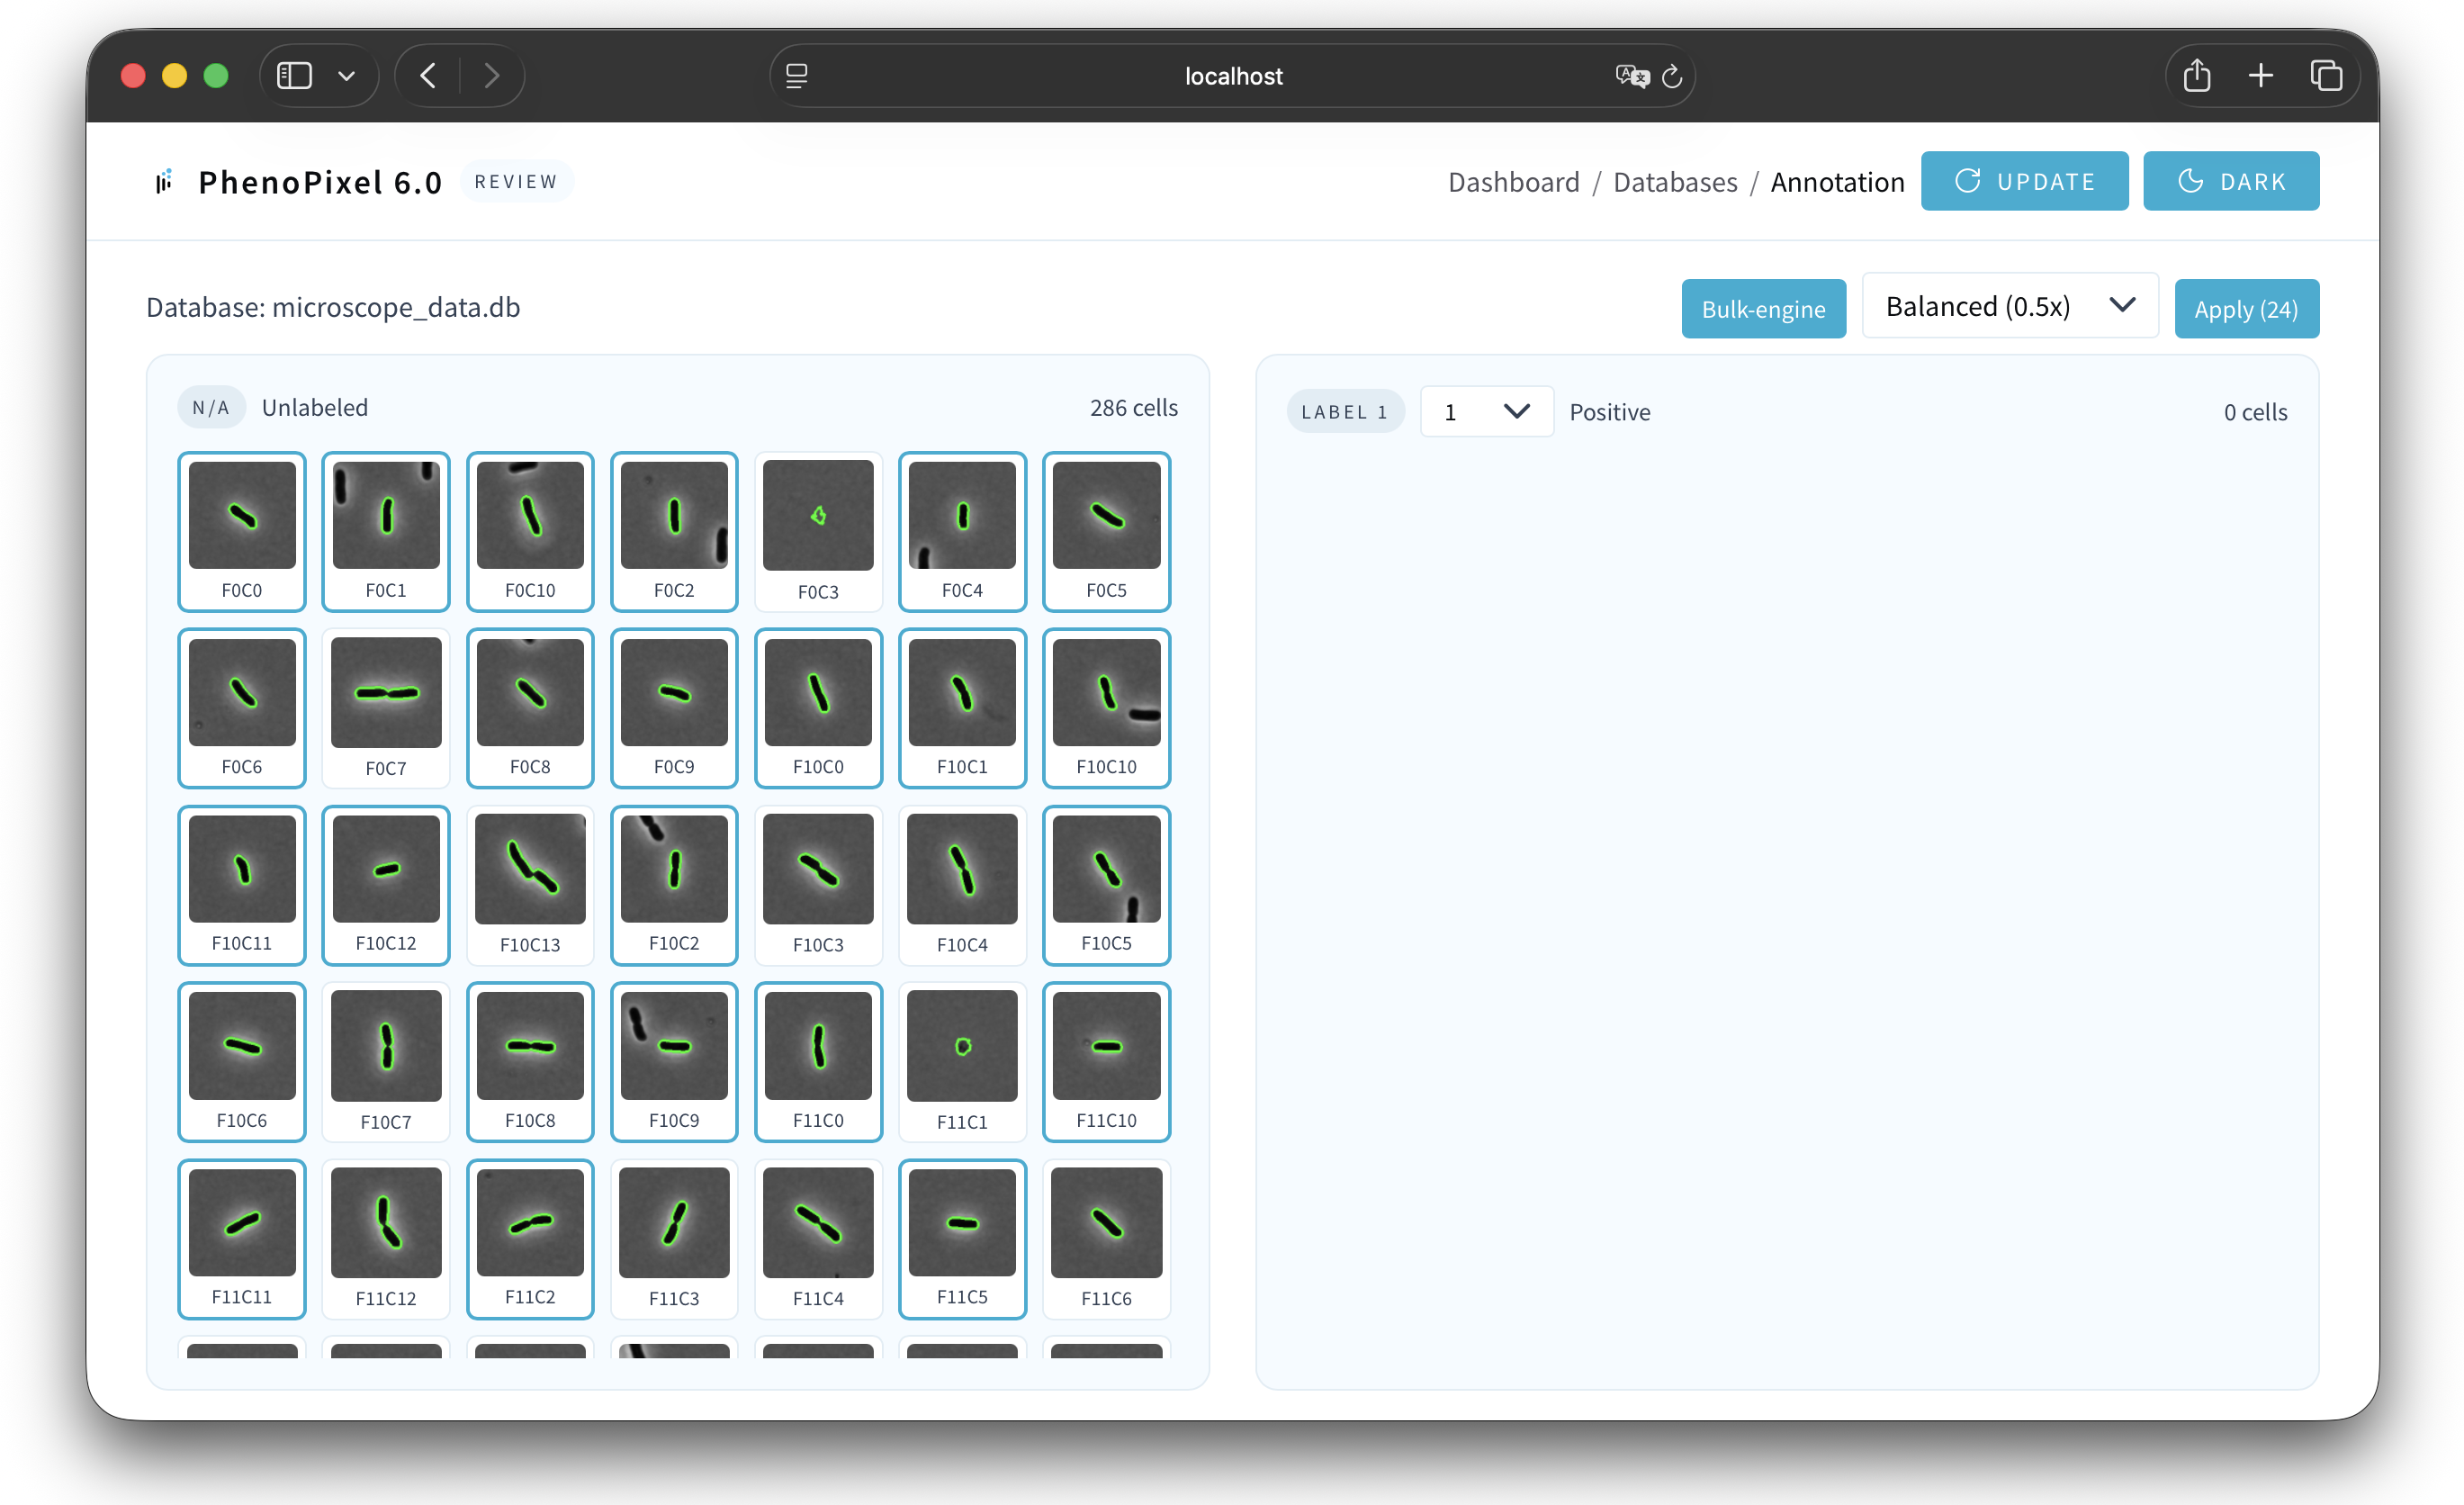
Task: Toggle selection of cell F0C4
Action: [x=962, y=531]
